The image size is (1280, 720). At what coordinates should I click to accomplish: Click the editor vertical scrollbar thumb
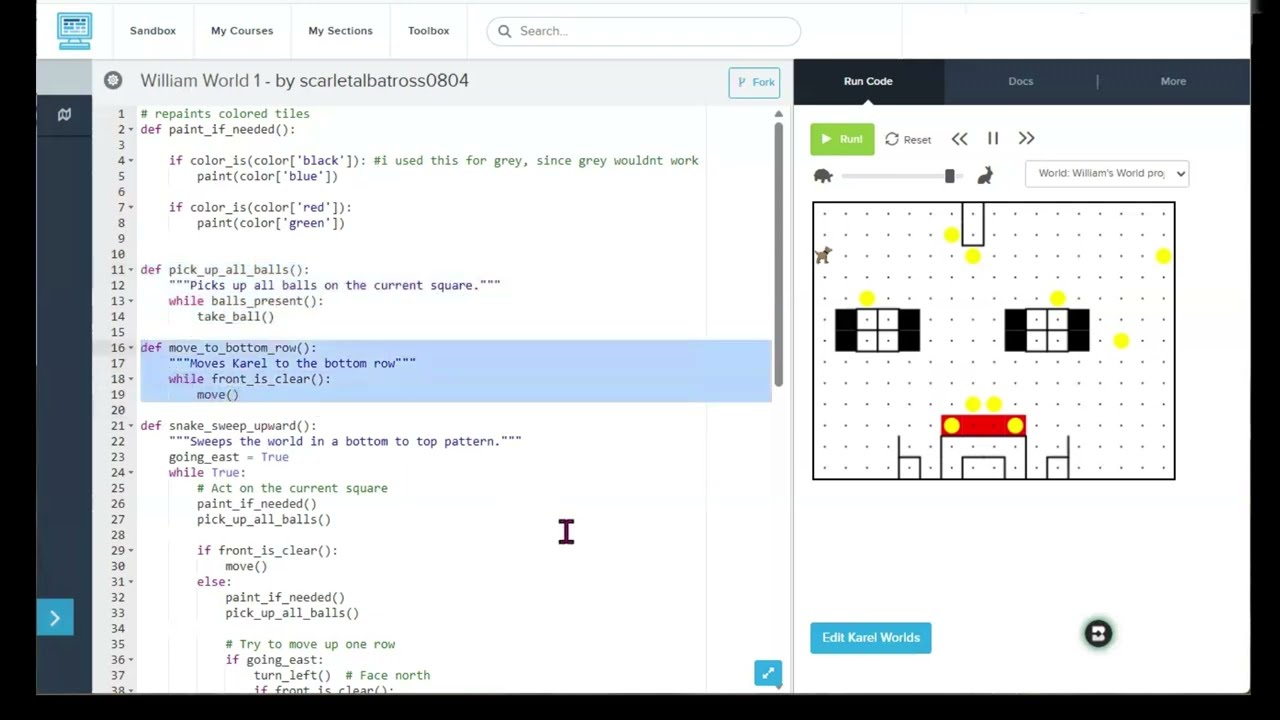coord(778,256)
